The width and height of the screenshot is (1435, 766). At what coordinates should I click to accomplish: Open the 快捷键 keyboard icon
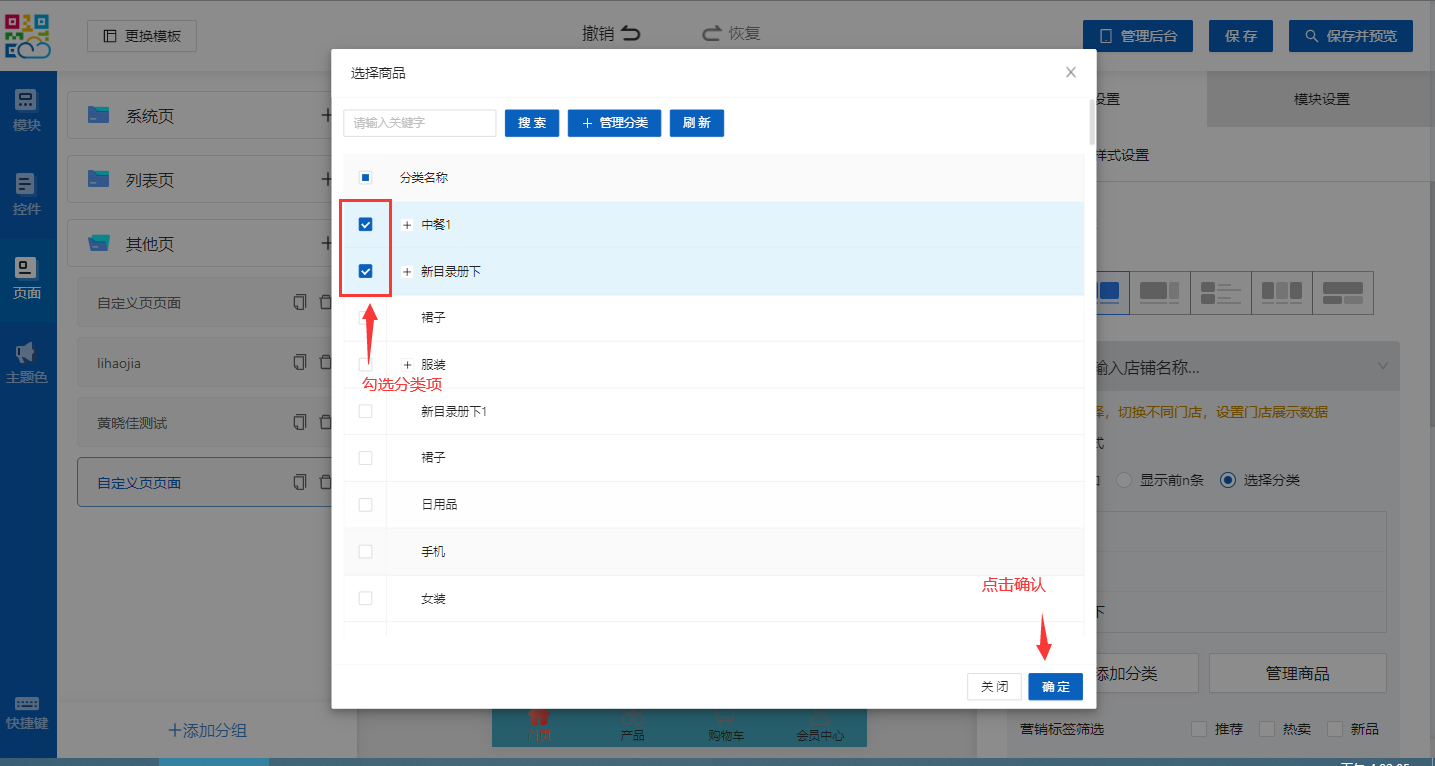[x=27, y=704]
